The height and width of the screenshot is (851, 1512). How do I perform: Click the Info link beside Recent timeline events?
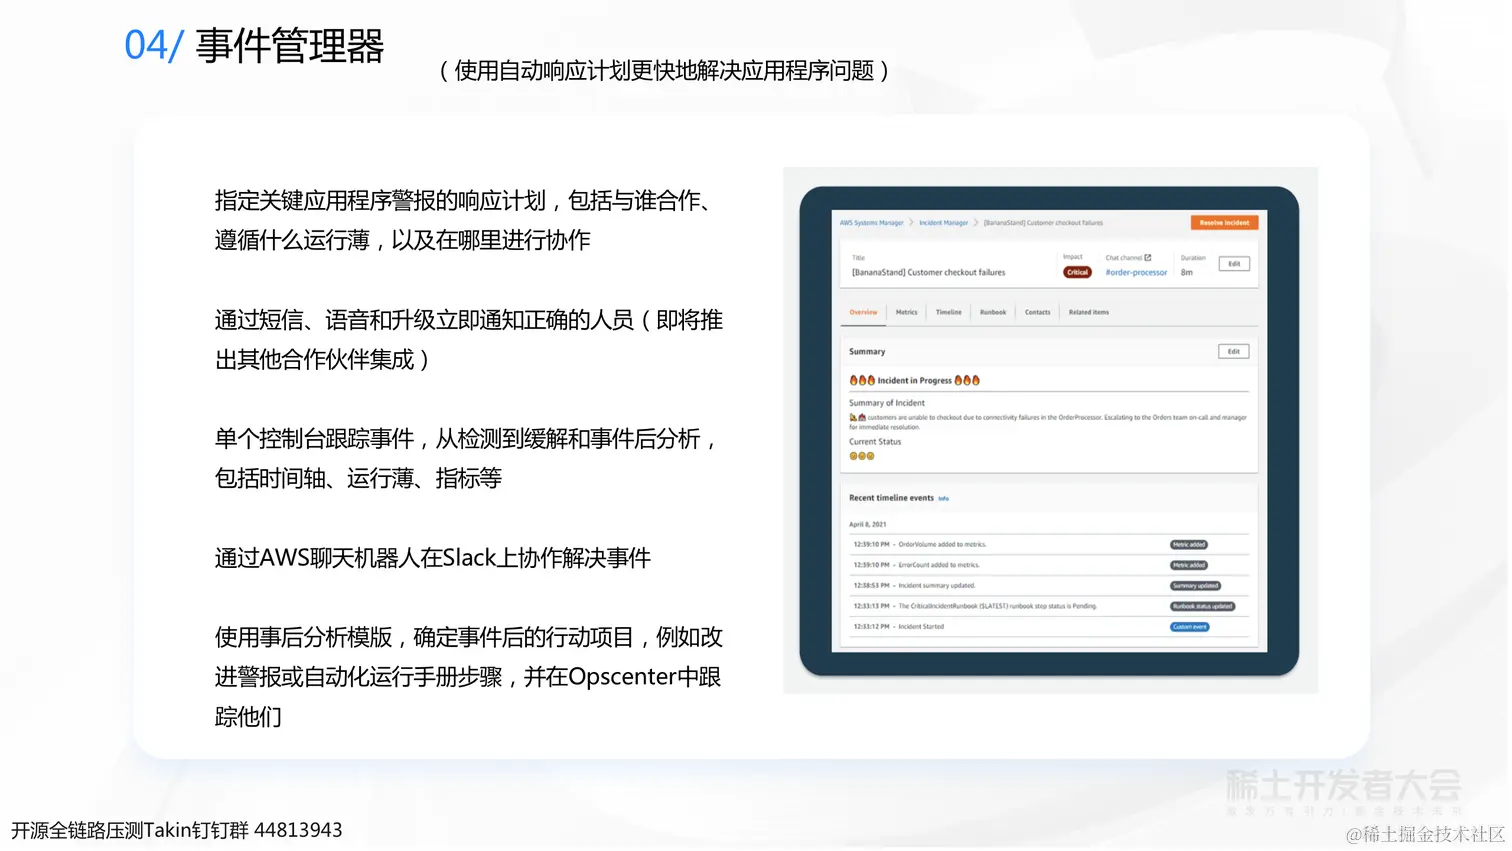943,498
